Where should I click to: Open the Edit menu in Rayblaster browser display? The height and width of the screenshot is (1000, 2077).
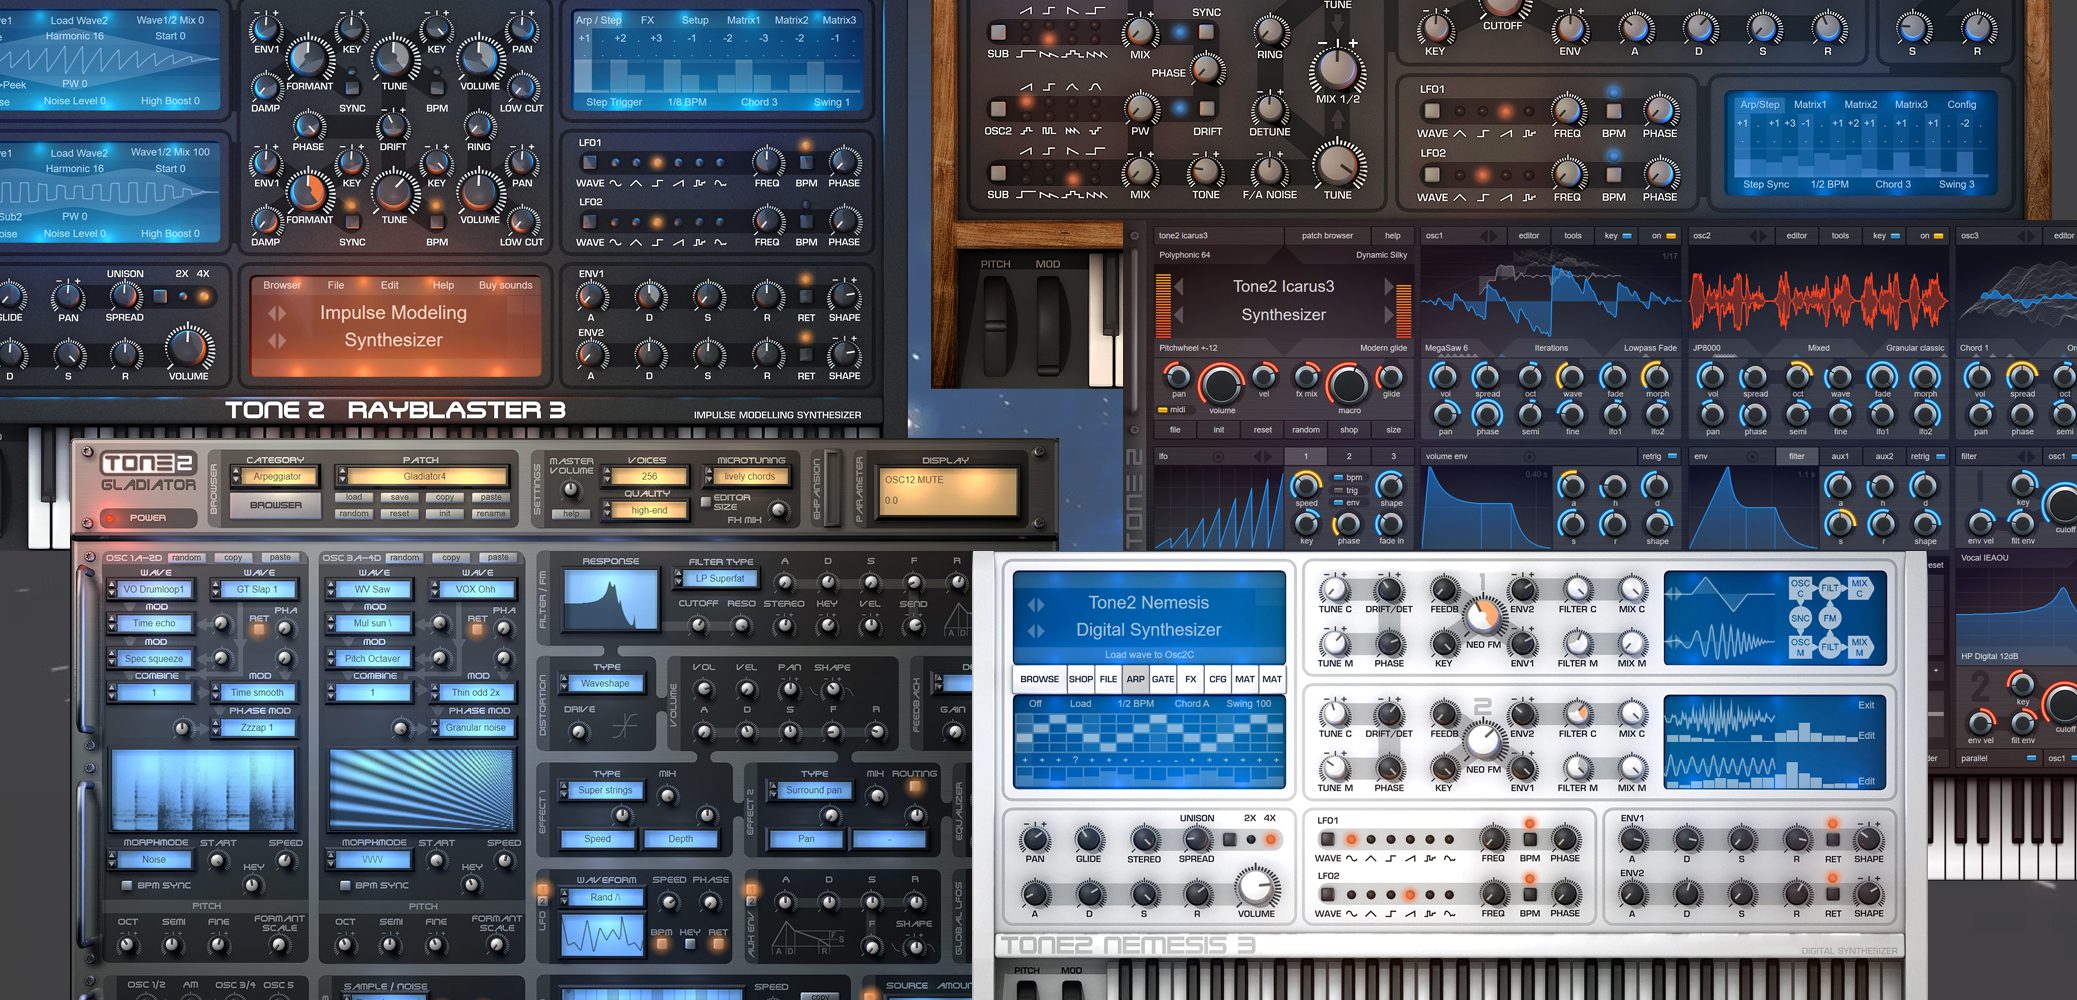pos(389,285)
